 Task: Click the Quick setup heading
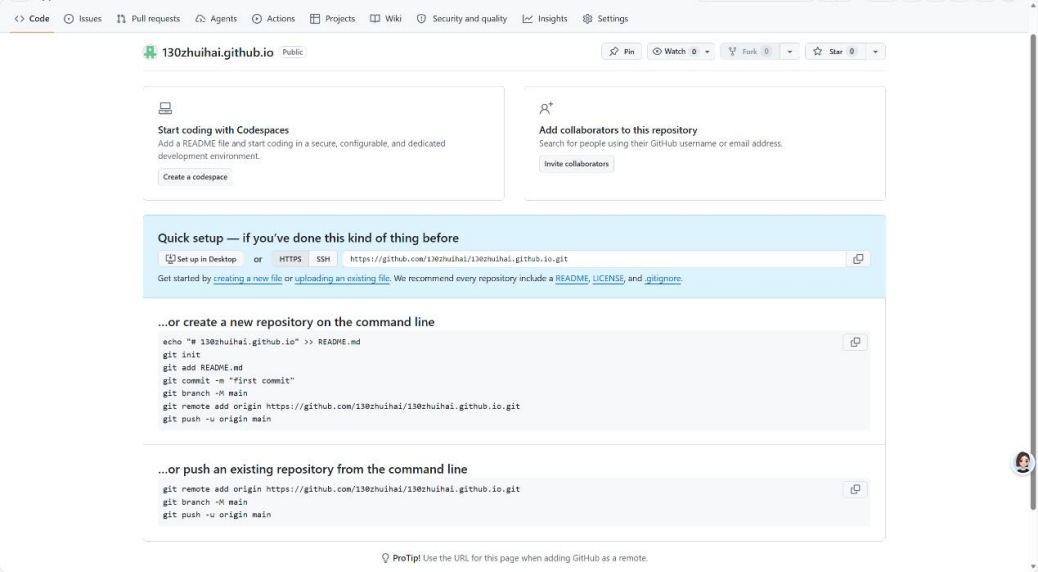[x=308, y=238]
